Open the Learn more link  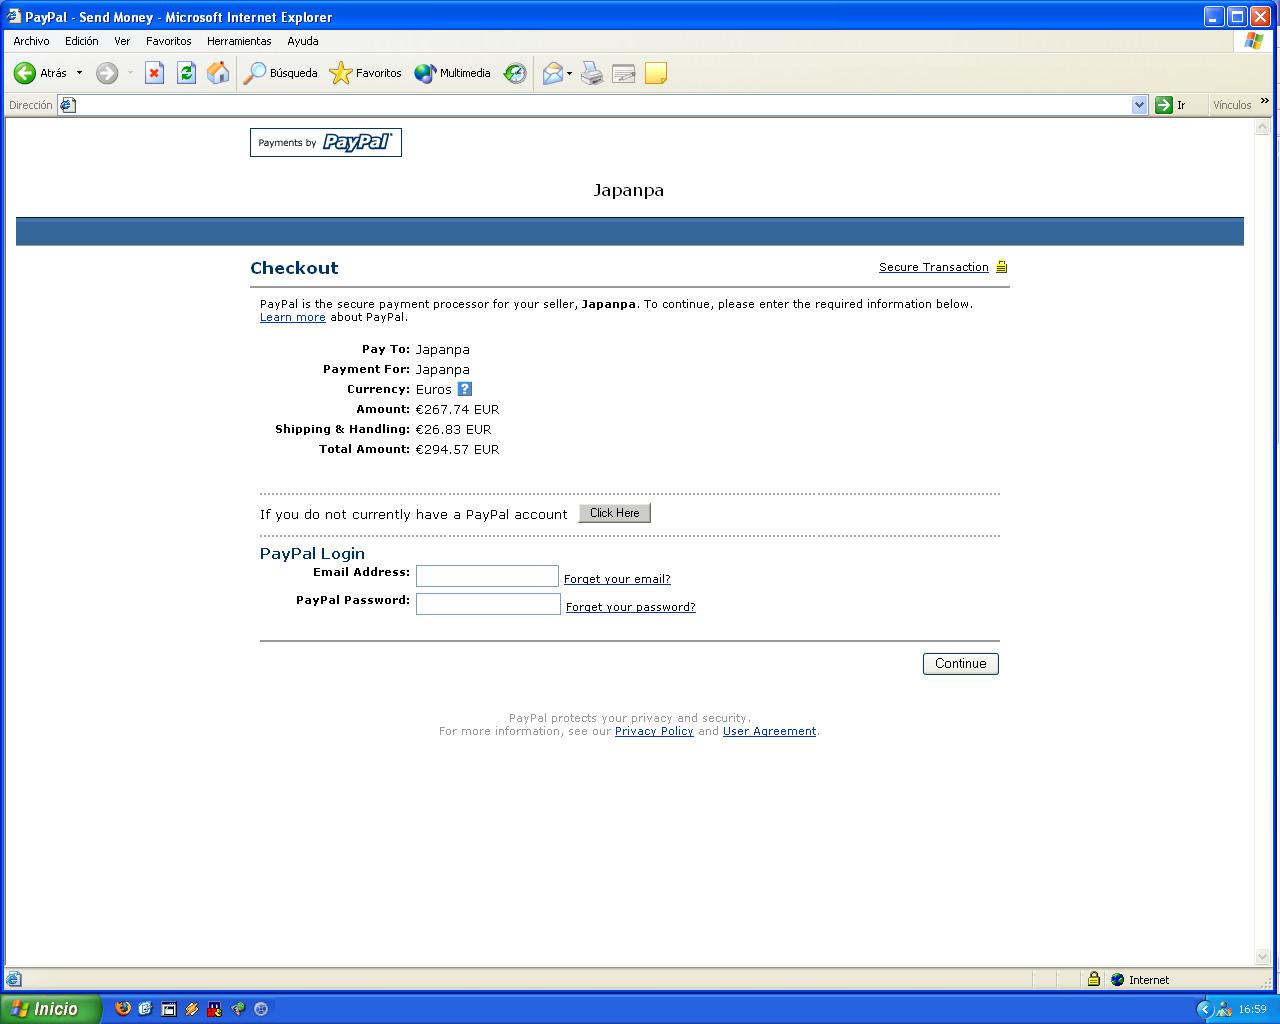point(293,317)
